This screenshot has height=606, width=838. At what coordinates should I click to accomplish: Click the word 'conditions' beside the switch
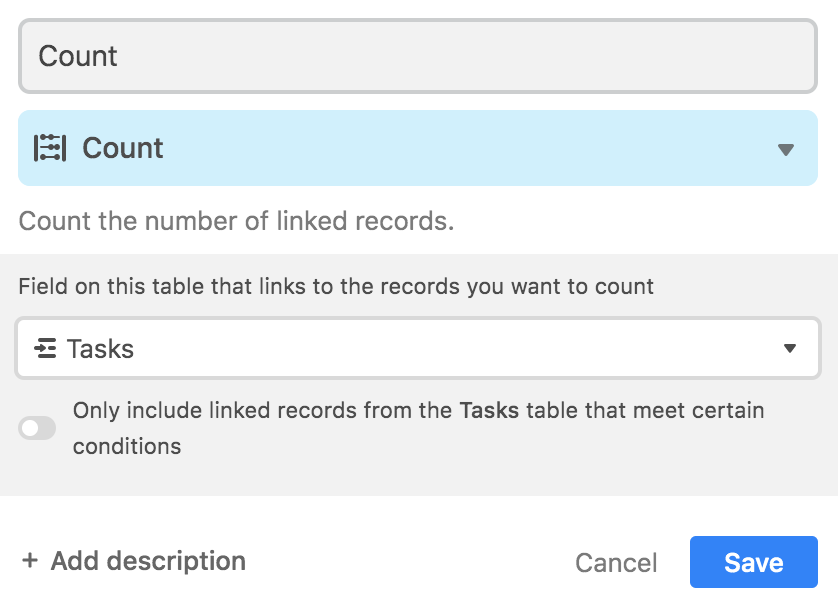point(127,447)
